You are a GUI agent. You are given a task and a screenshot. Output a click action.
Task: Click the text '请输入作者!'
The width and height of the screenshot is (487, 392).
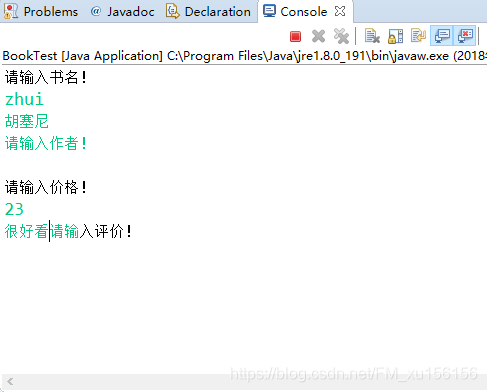(x=45, y=143)
